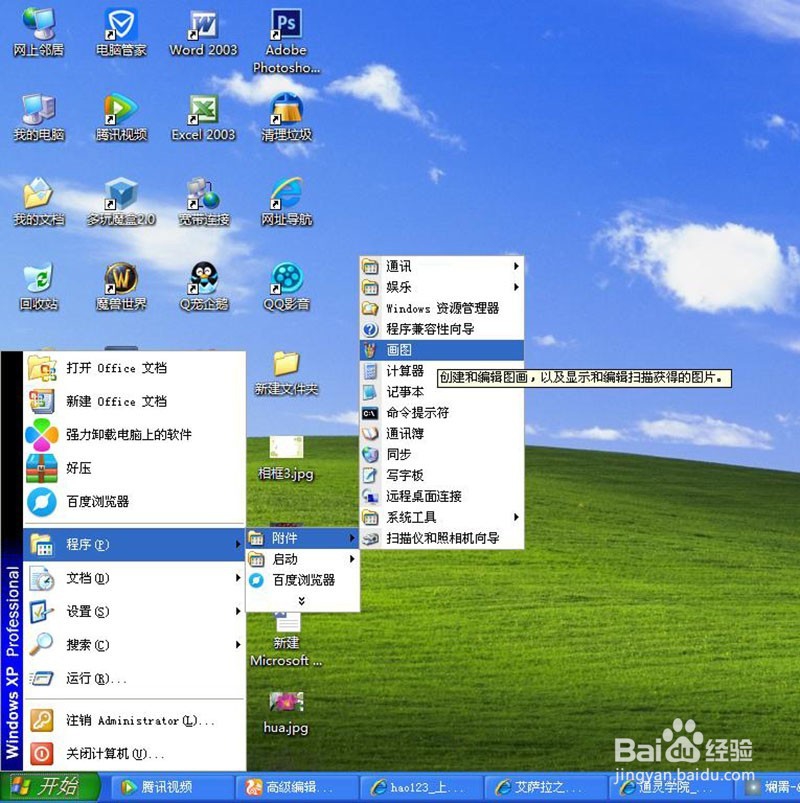Click the 新建 Microsoft document icon

286,640
